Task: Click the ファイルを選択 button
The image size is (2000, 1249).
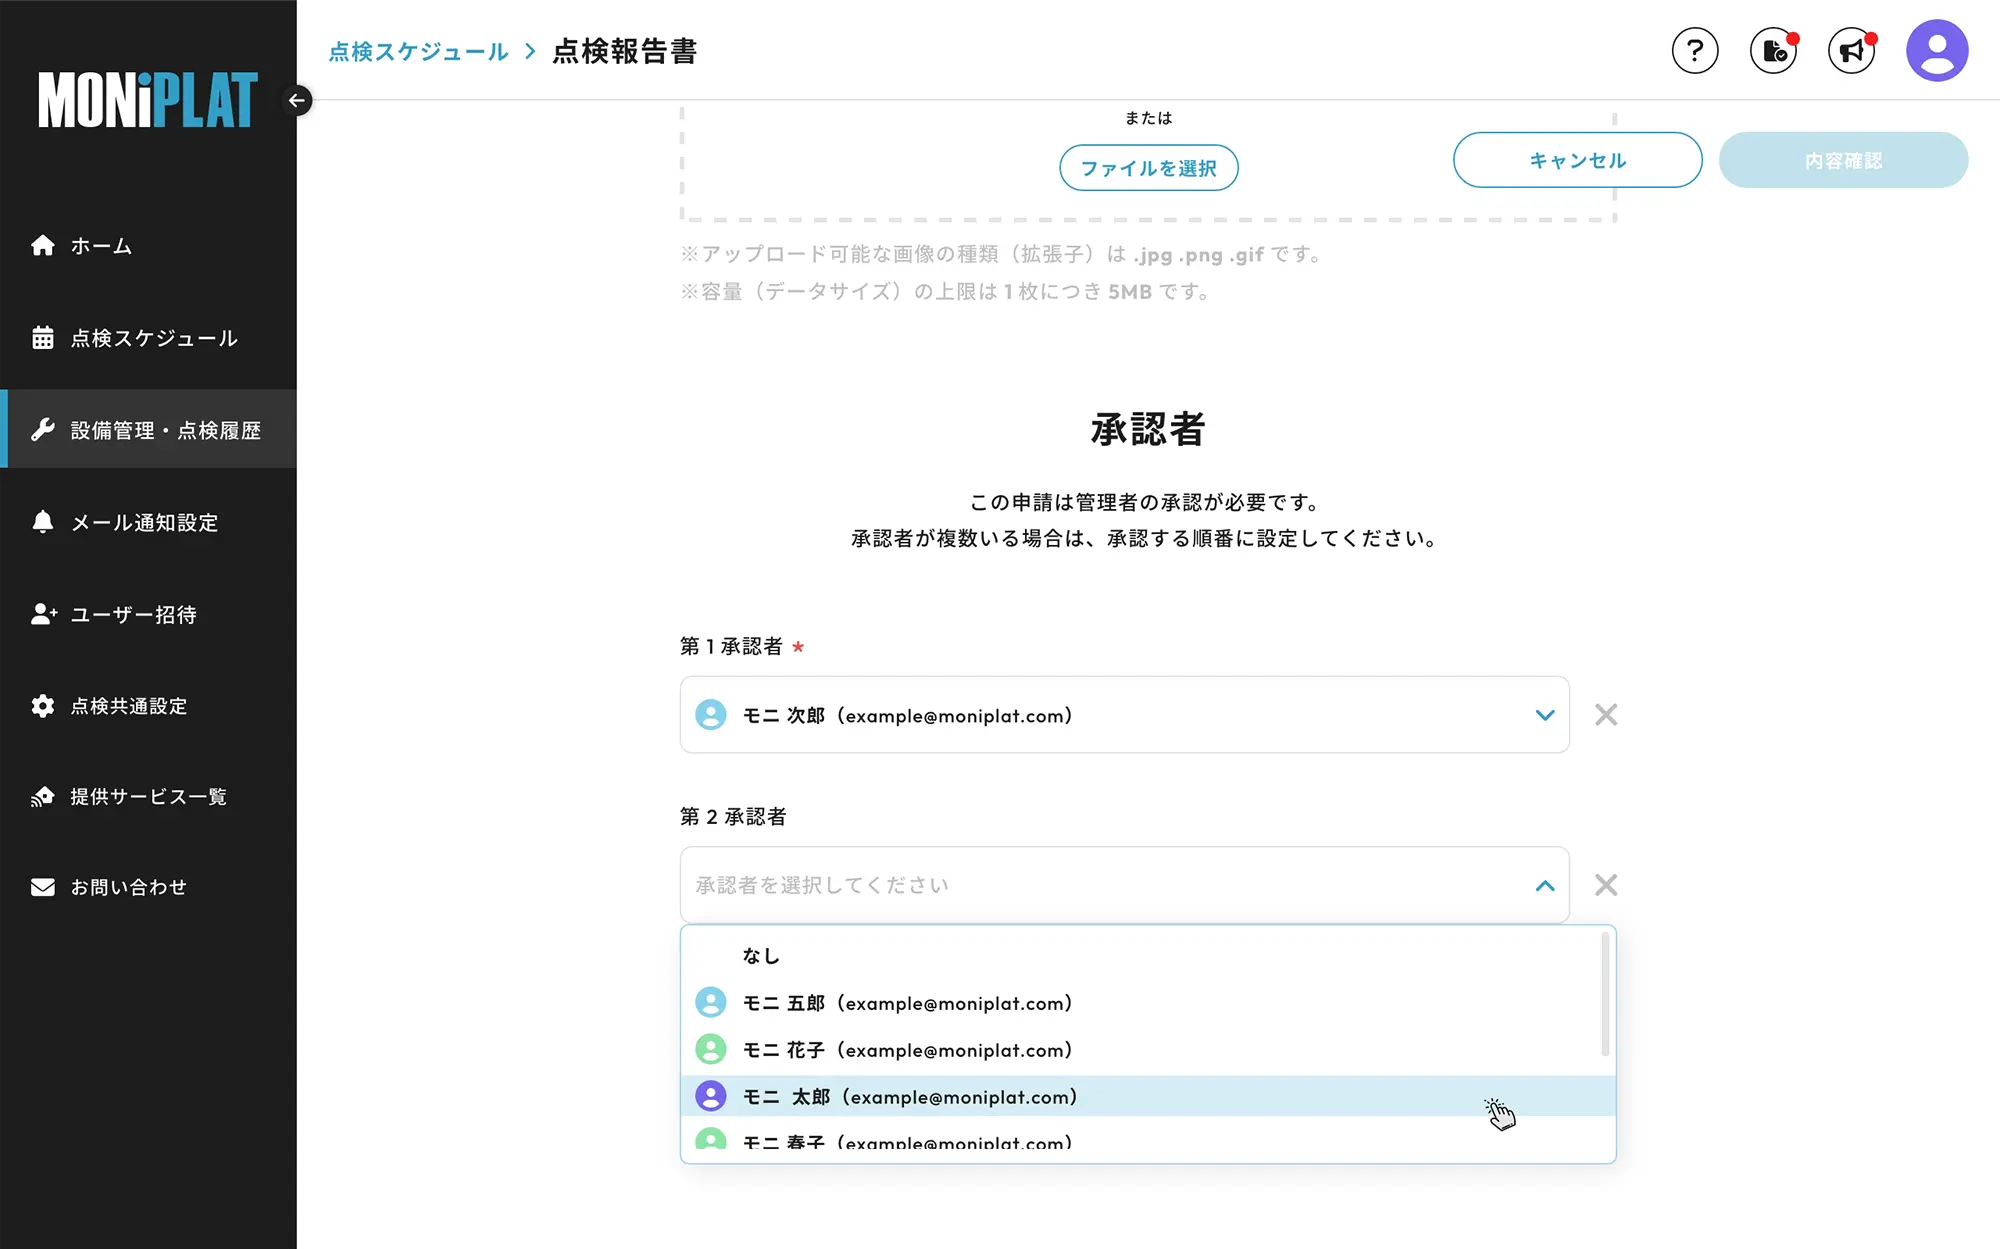Action: pyautogui.click(x=1148, y=168)
